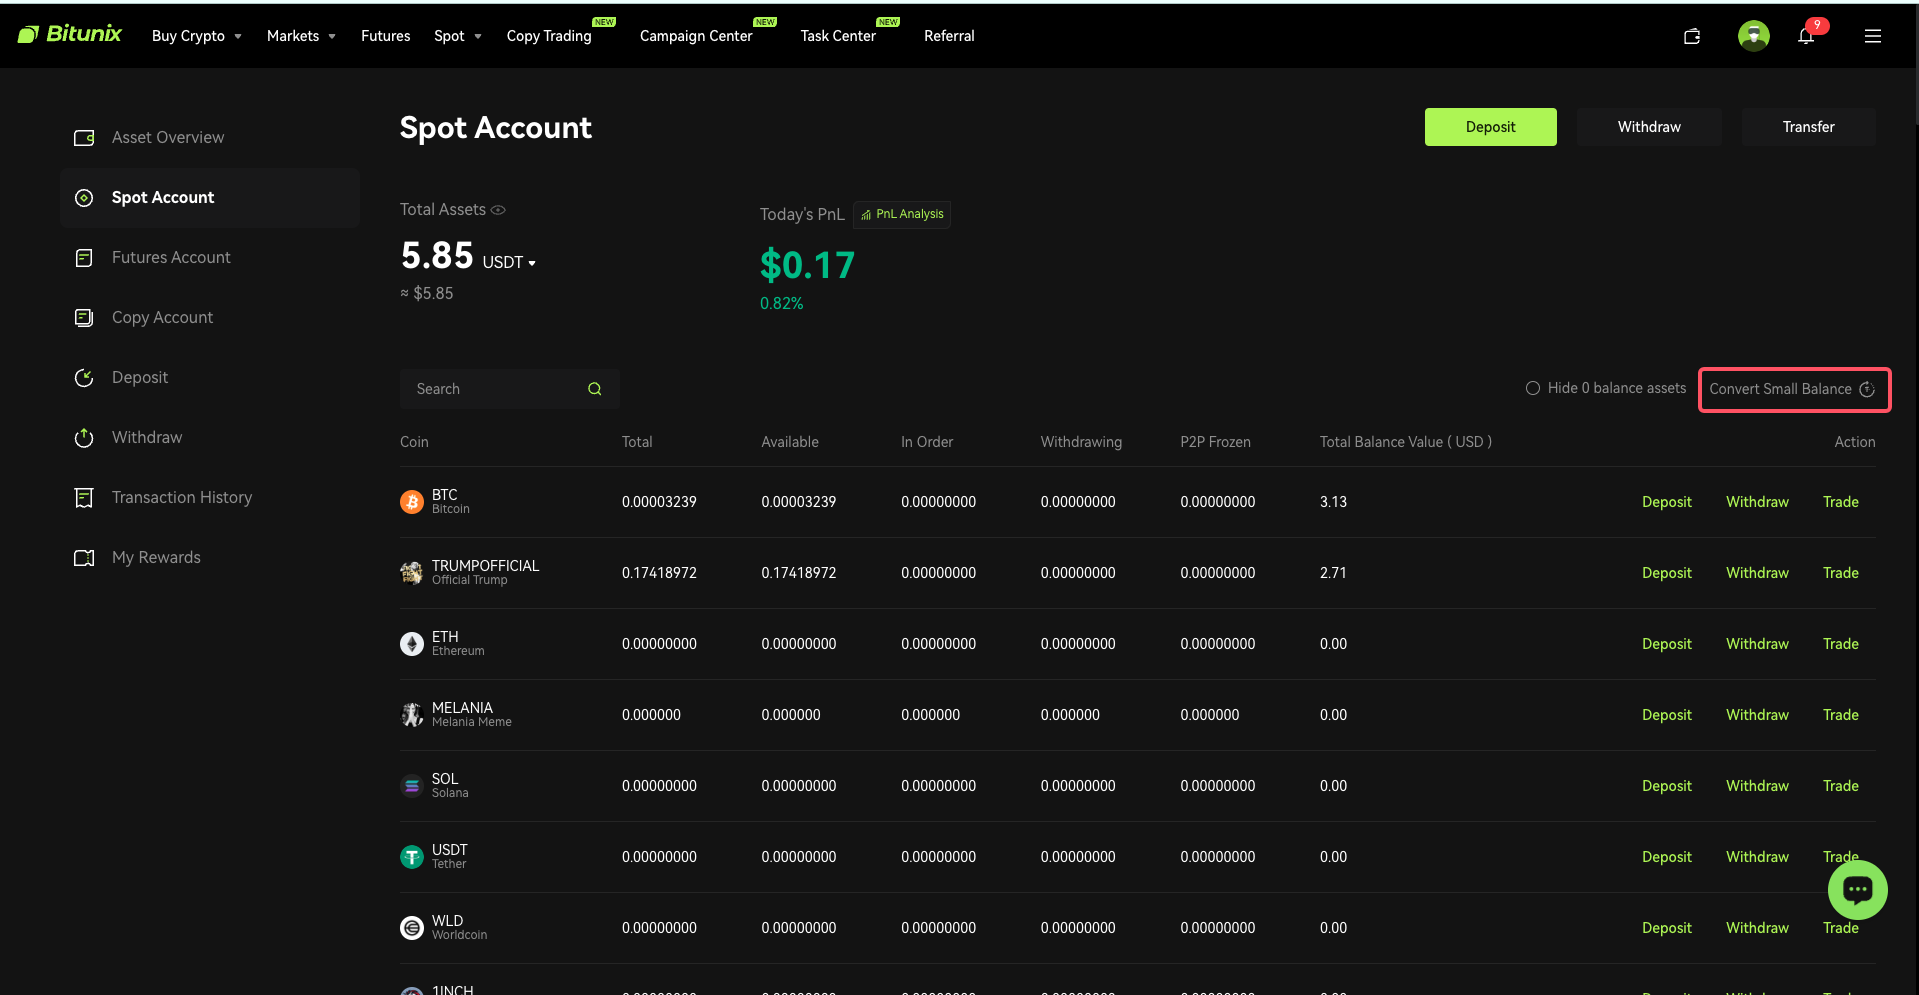Image resolution: width=1919 pixels, height=995 pixels.
Task: Click the Asset Overview wallet icon
Action: 84,138
